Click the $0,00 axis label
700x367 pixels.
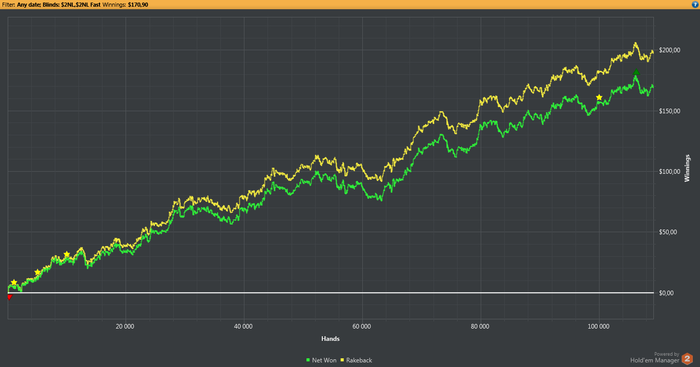click(667, 293)
